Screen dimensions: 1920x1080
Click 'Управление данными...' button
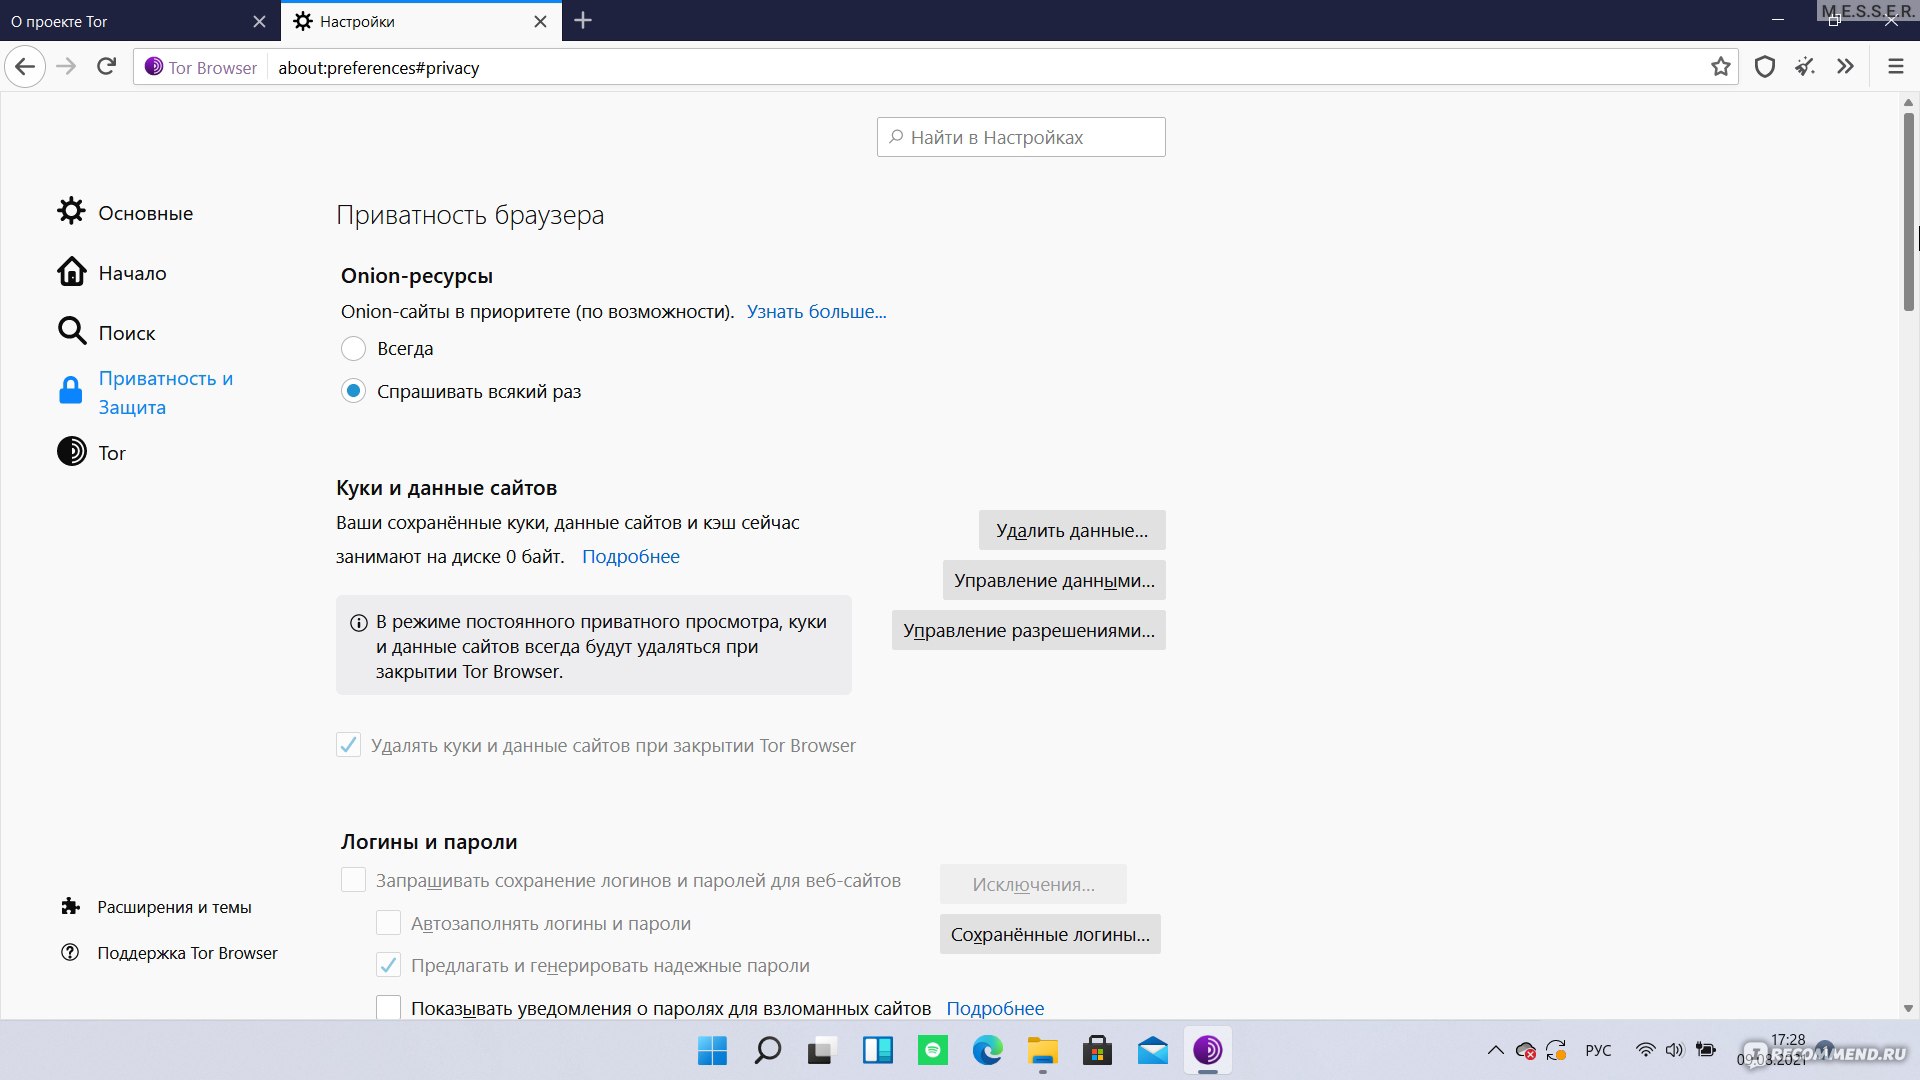pos(1054,580)
